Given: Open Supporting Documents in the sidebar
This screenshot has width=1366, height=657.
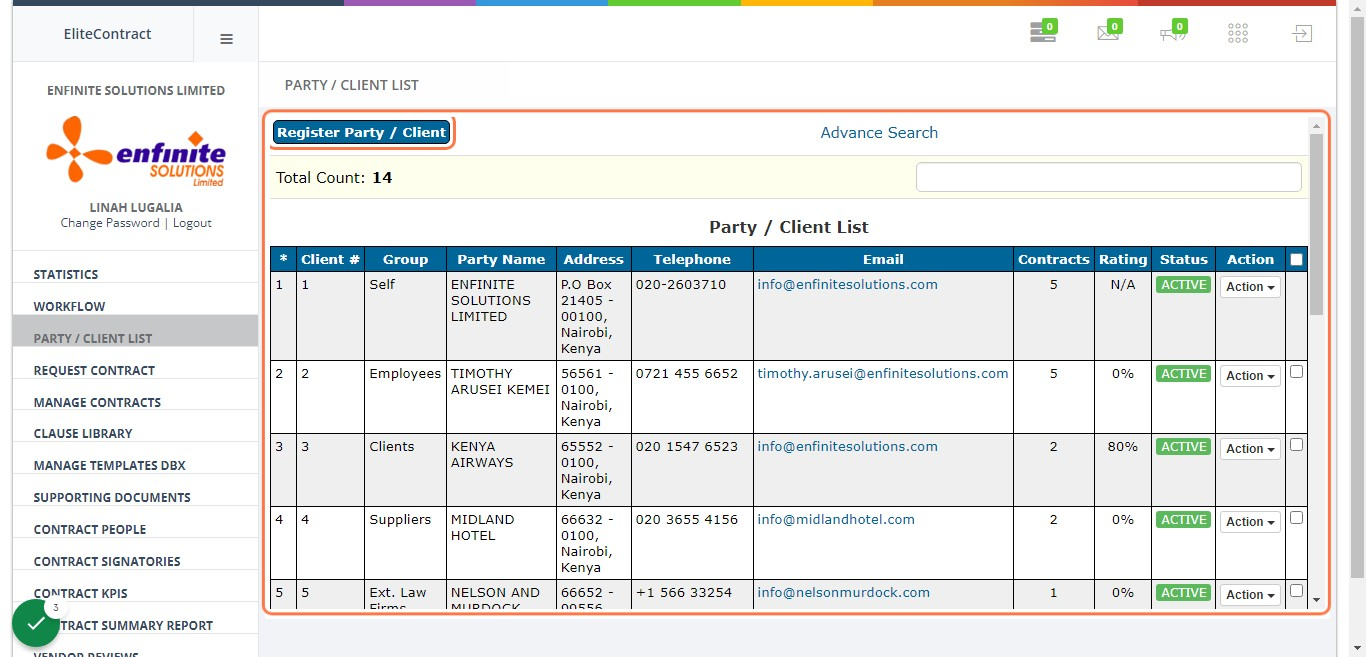Looking at the screenshot, I should 112,497.
